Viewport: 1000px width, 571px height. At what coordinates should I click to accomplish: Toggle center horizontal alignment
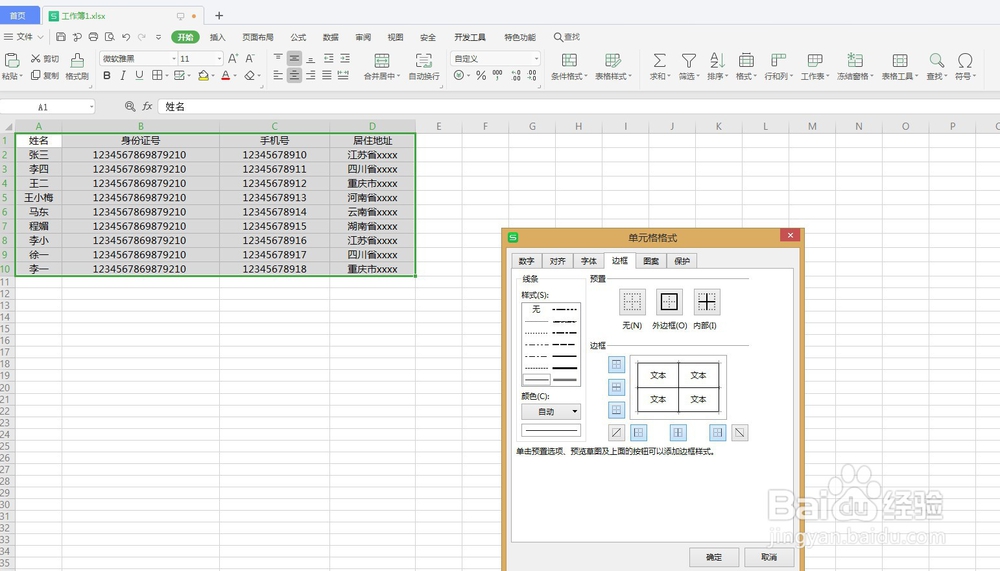click(x=294, y=75)
